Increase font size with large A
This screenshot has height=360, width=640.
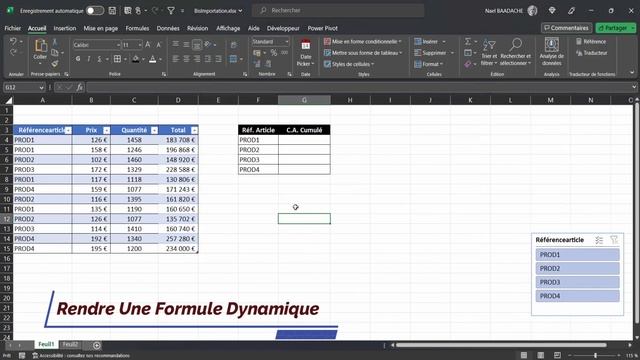(x=148, y=44)
